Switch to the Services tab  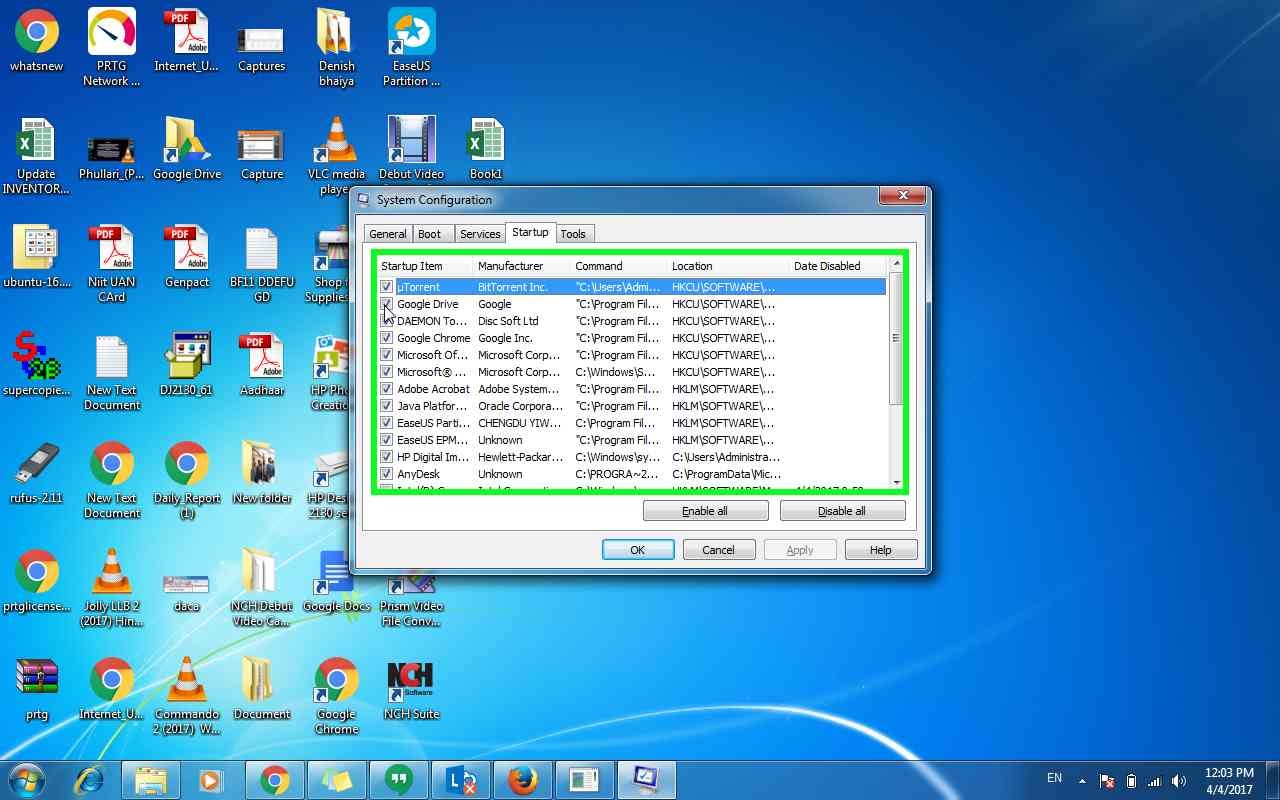(480, 233)
